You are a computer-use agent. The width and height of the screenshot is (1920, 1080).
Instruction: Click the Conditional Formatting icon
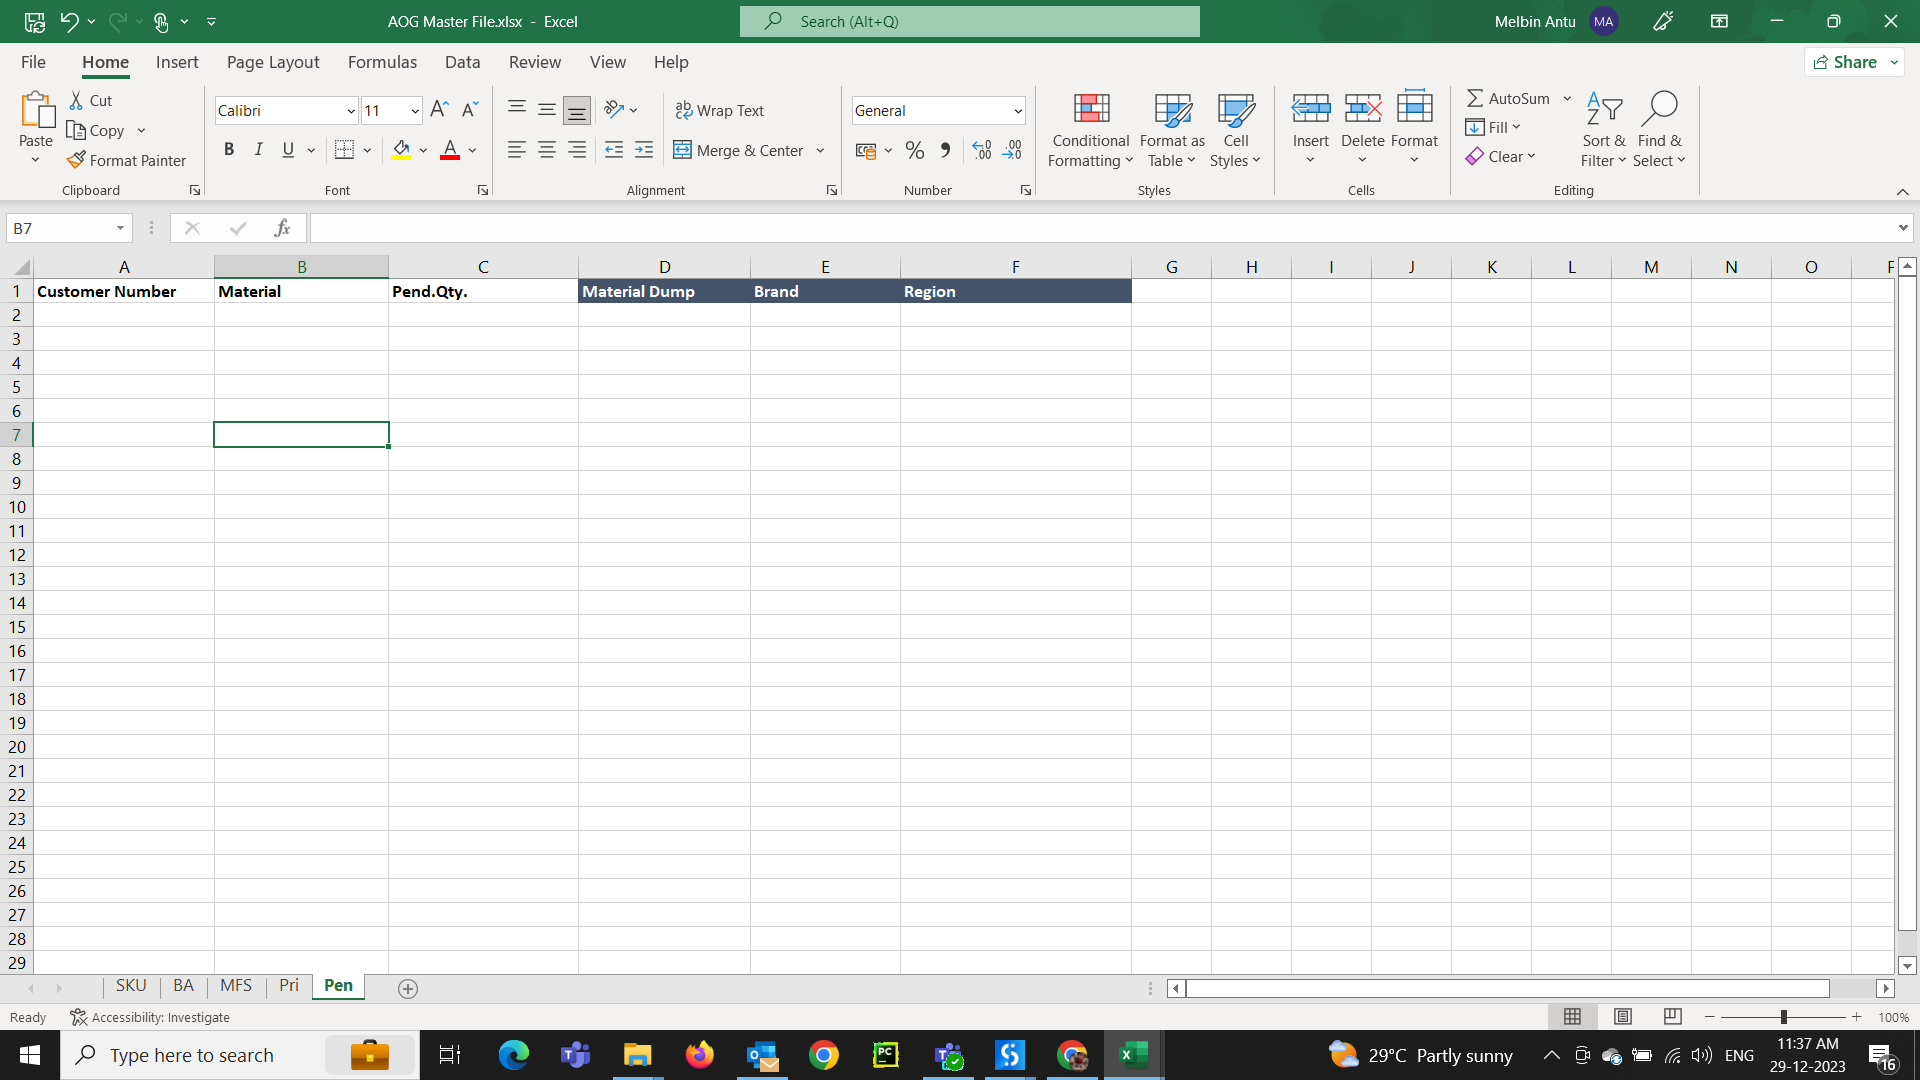tap(1090, 110)
